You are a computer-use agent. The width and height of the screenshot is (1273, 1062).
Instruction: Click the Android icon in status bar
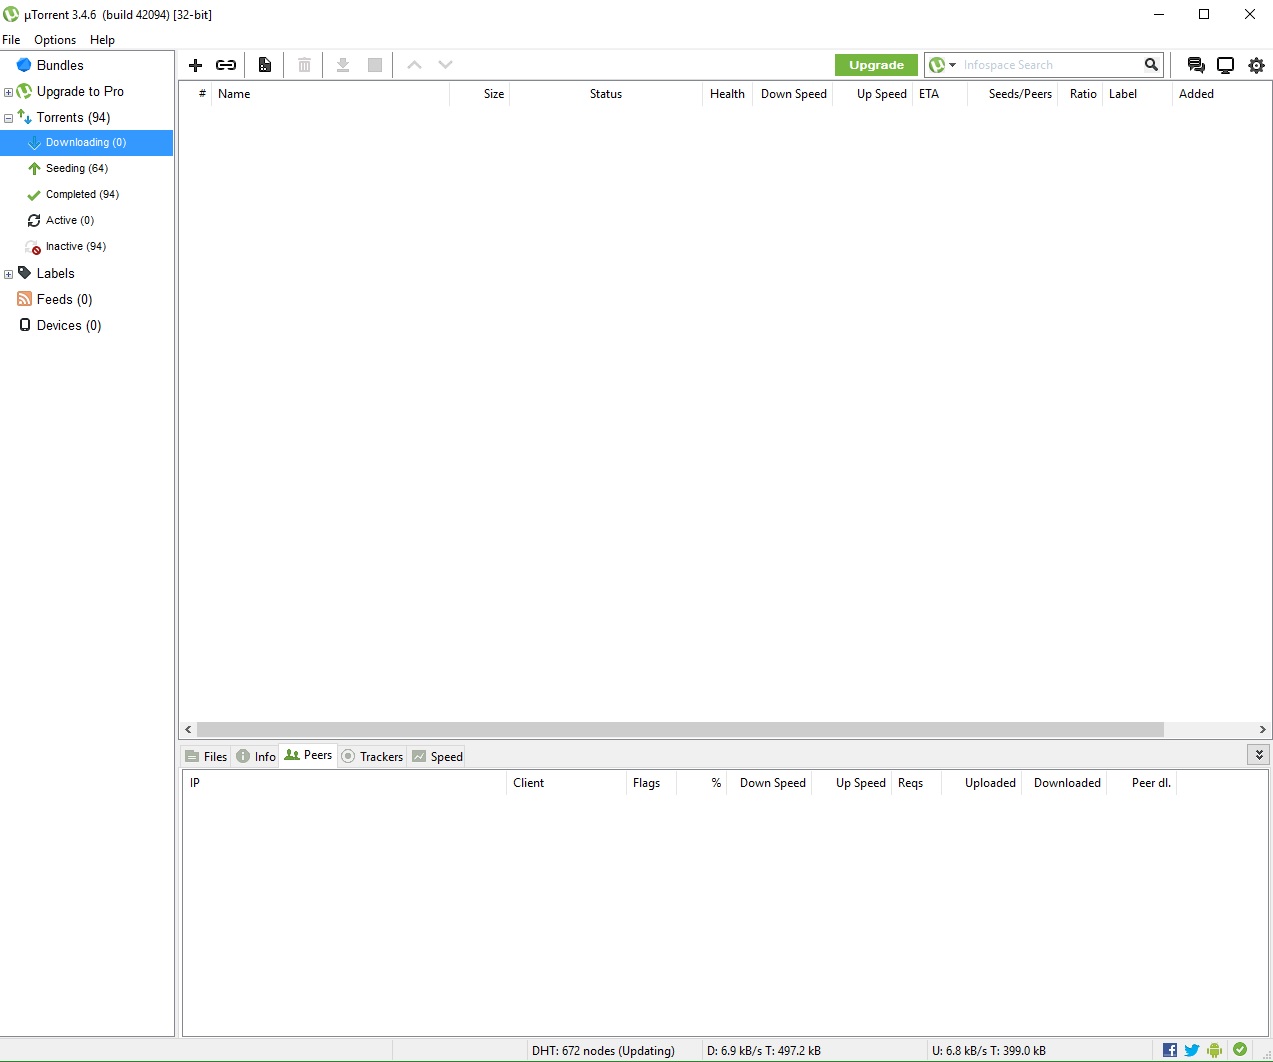[x=1214, y=1050]
